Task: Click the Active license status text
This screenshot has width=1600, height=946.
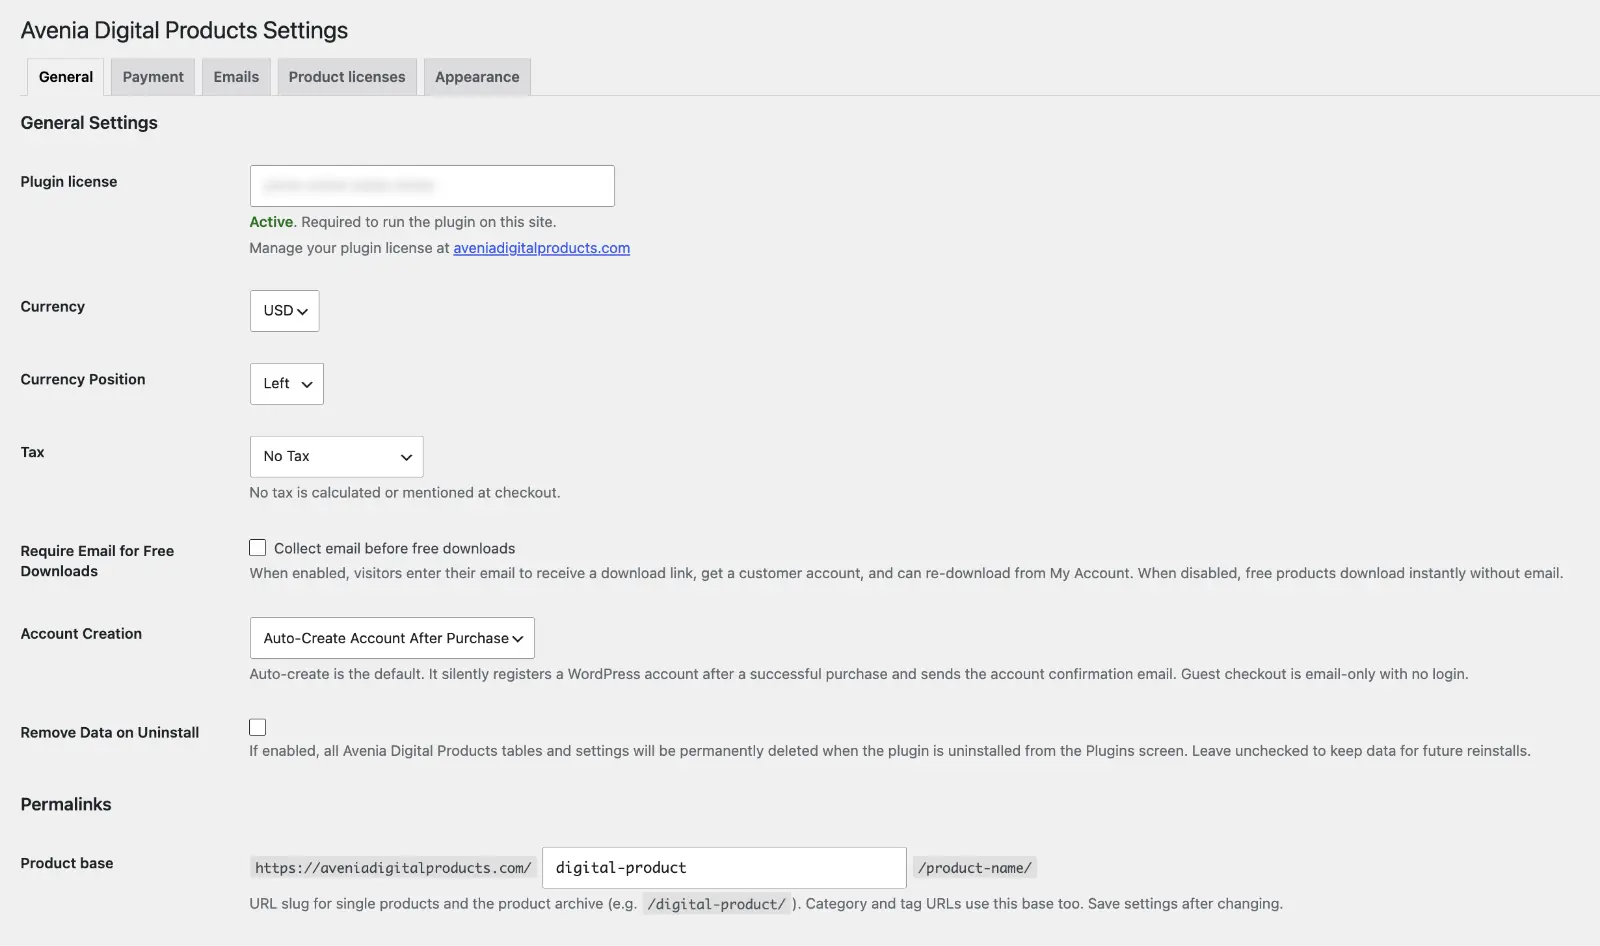Action: pos(271,222)
